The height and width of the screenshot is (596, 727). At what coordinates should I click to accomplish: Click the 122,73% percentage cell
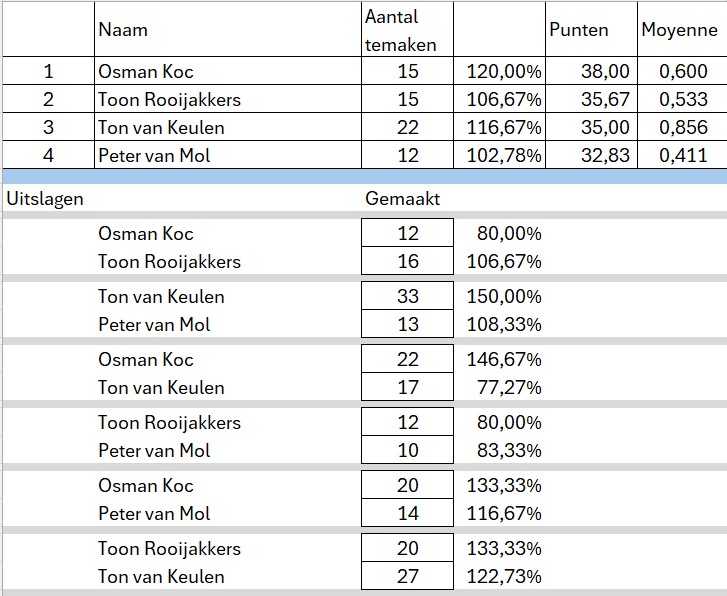click(504, 576)
